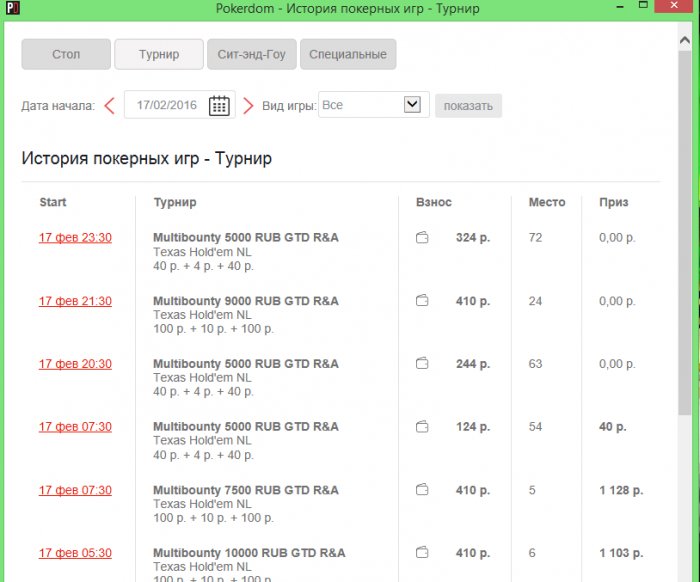Click wallet icon in Multibounty 7500 row
This screenshot has height=582, width=700.
[422, 490]
